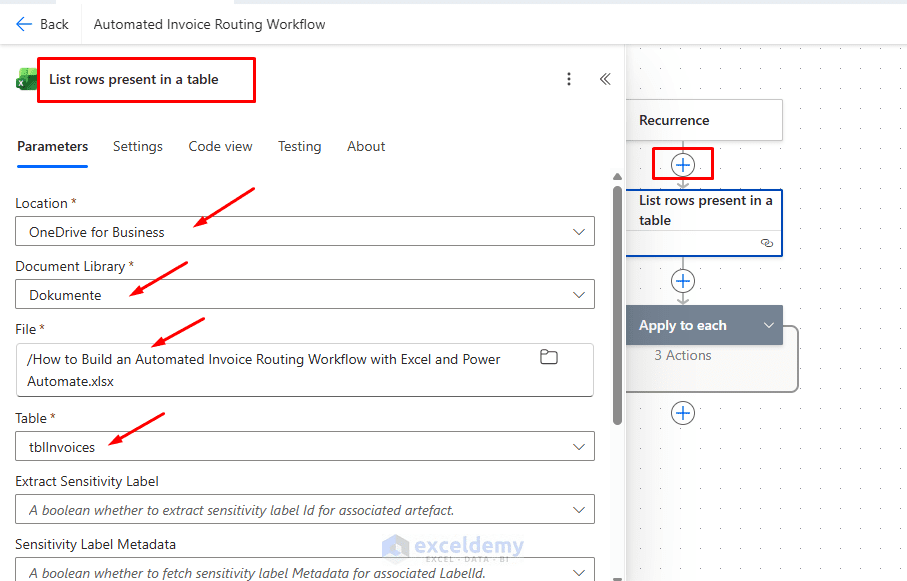Switch to the Settings tab
The width and height of the screenshot is (907, 581).
[x=138, y=146]
